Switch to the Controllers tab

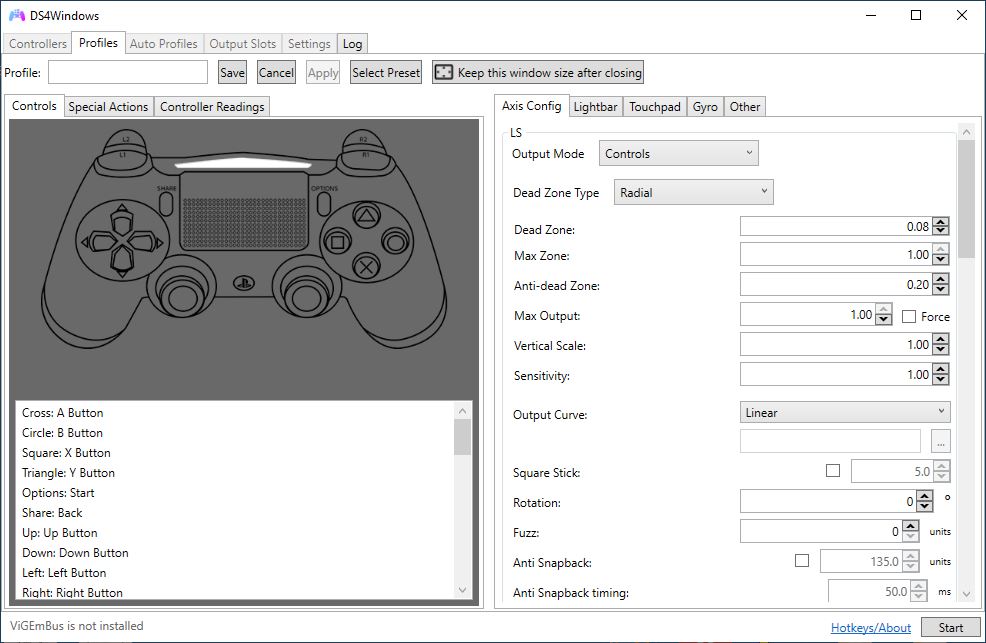click(38, 43)
